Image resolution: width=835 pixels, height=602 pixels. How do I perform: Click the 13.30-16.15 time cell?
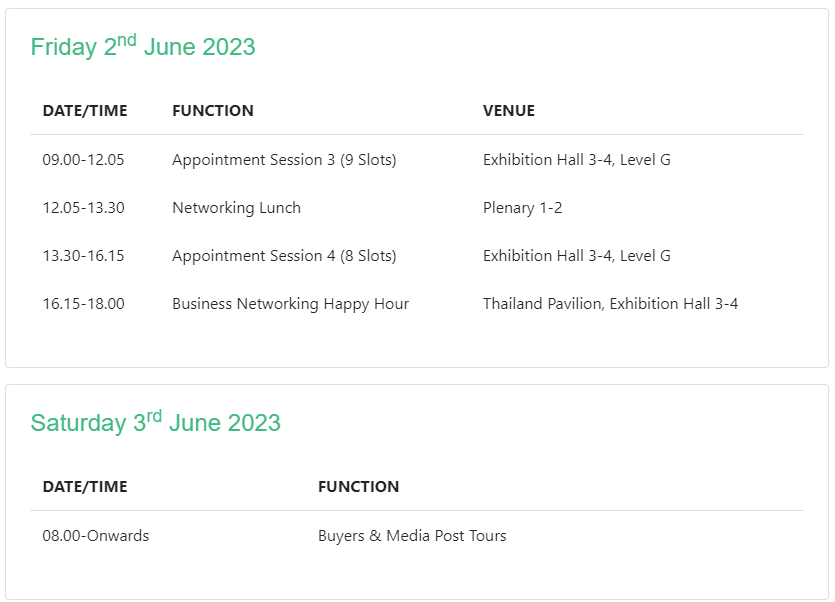84,255
